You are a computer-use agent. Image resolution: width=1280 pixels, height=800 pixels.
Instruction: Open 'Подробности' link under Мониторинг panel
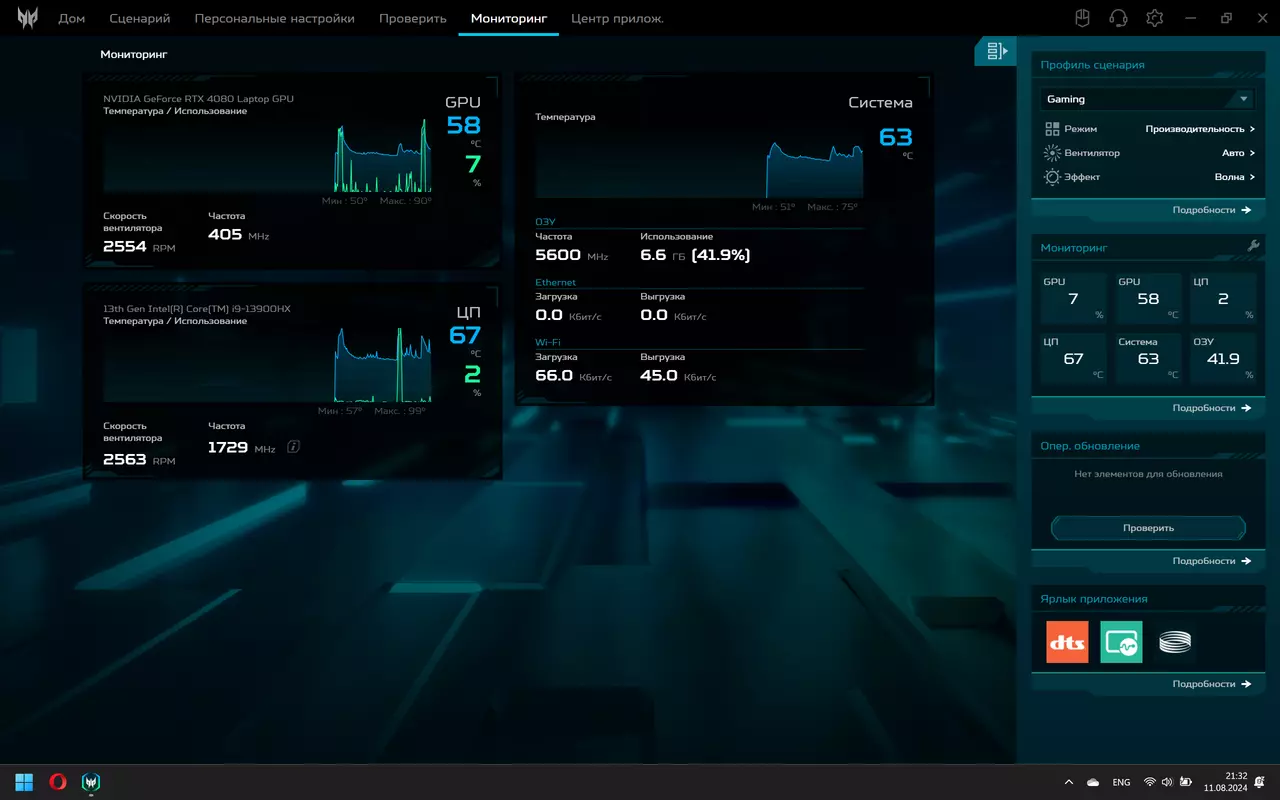click(x=1212, y=408)
